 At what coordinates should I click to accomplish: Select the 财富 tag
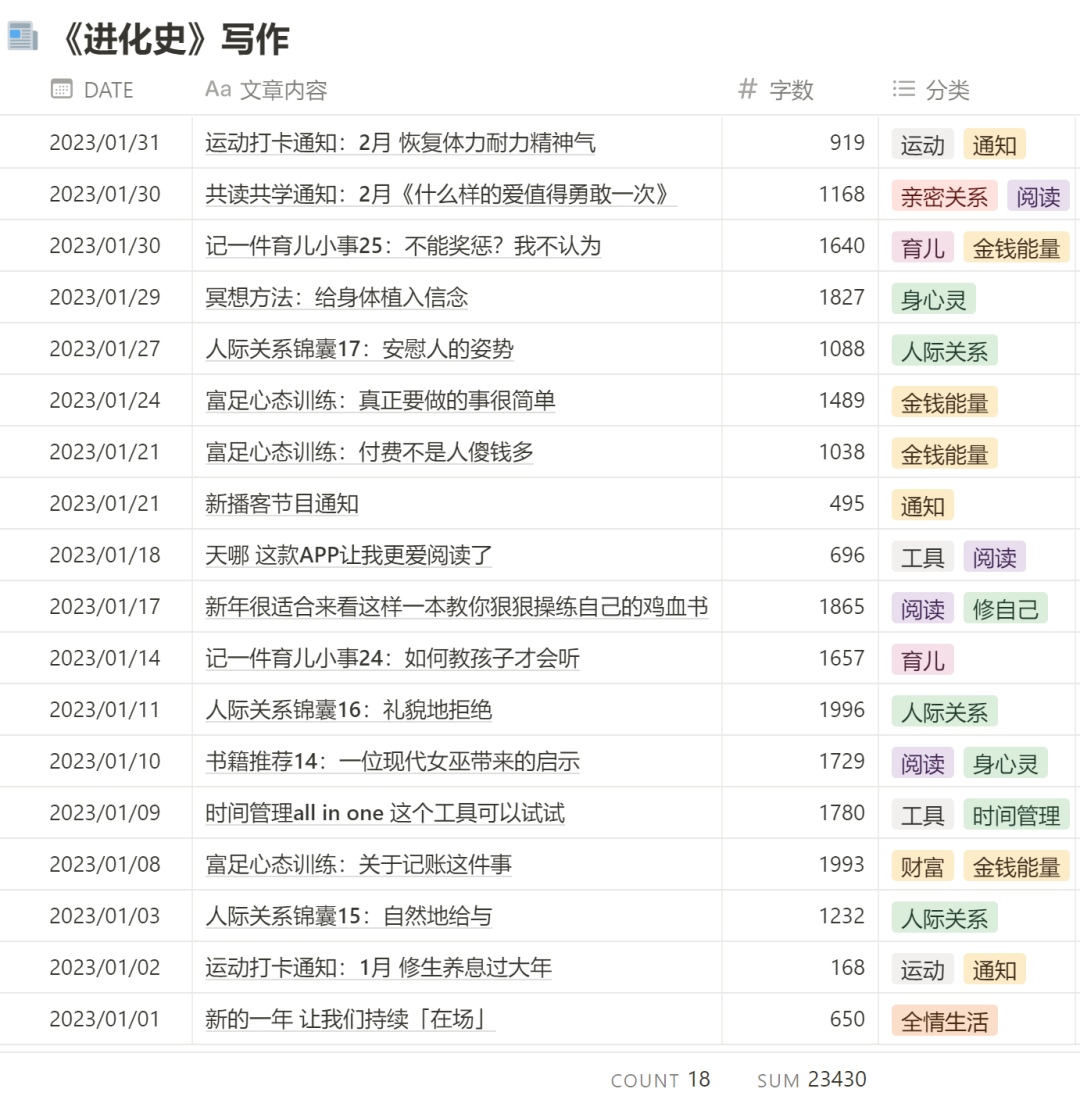(922, 867)
